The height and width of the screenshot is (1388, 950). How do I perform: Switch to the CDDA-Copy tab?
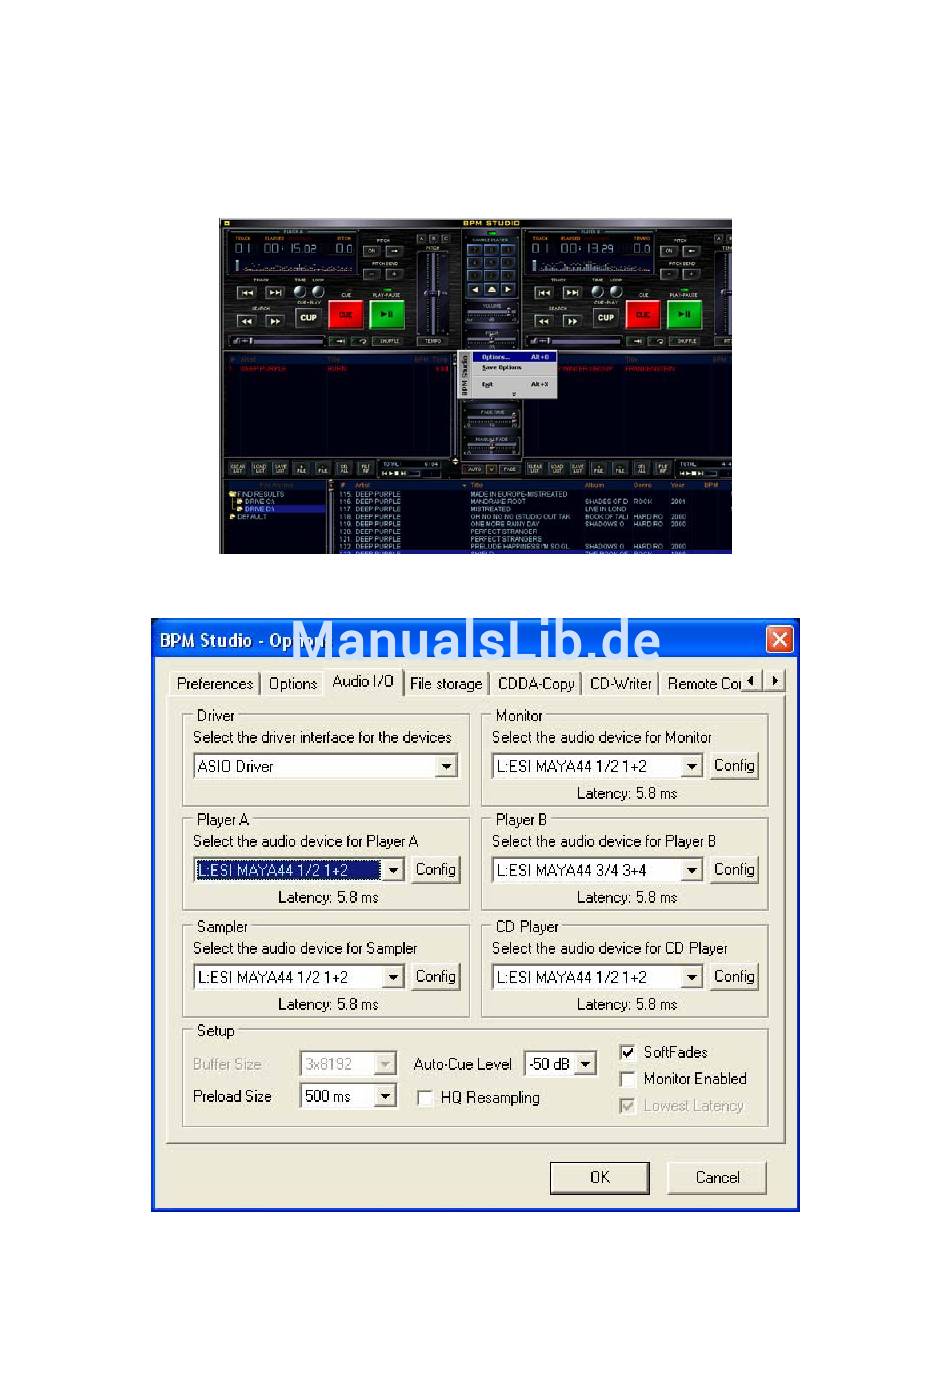pos(536,683)
